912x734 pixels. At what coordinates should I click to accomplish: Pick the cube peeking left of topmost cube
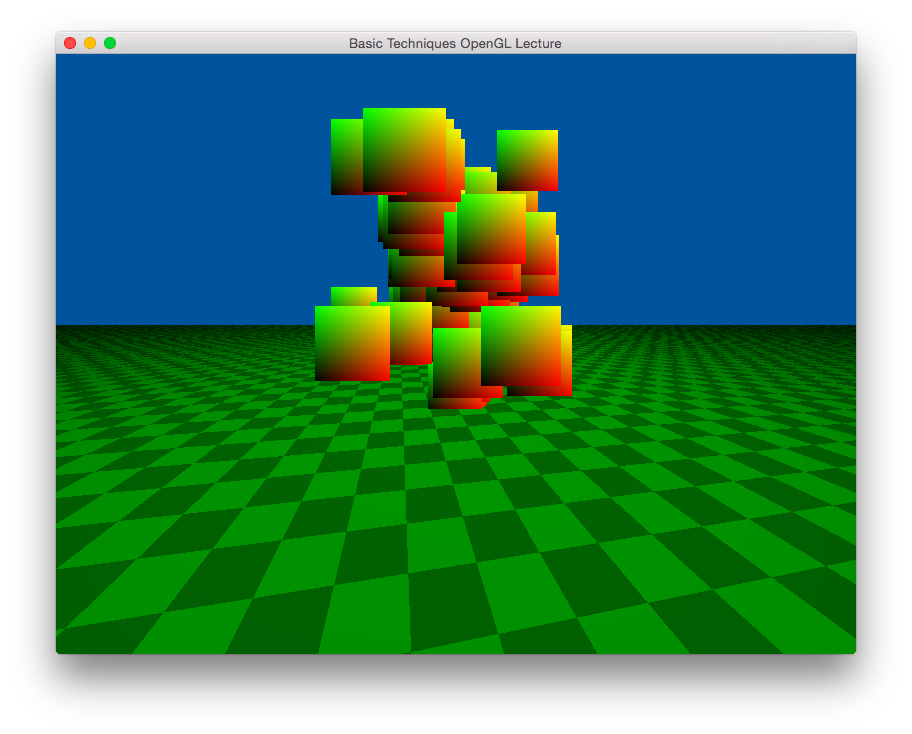coord(346,157)
